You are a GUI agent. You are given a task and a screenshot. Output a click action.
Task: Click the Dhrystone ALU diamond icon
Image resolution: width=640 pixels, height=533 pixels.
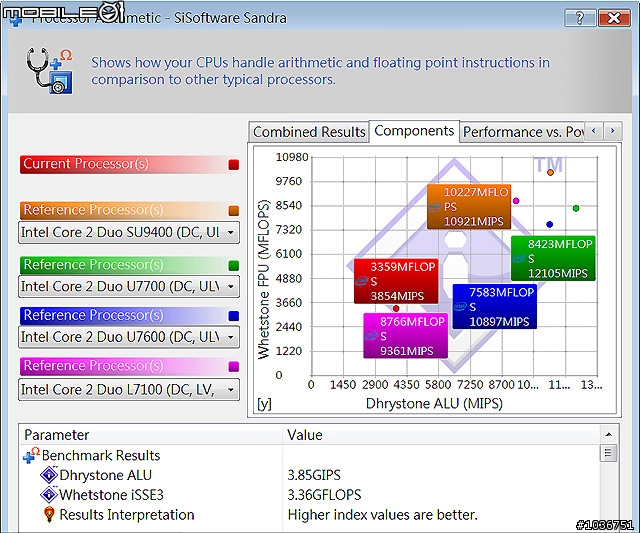click(x=49, y=475)
